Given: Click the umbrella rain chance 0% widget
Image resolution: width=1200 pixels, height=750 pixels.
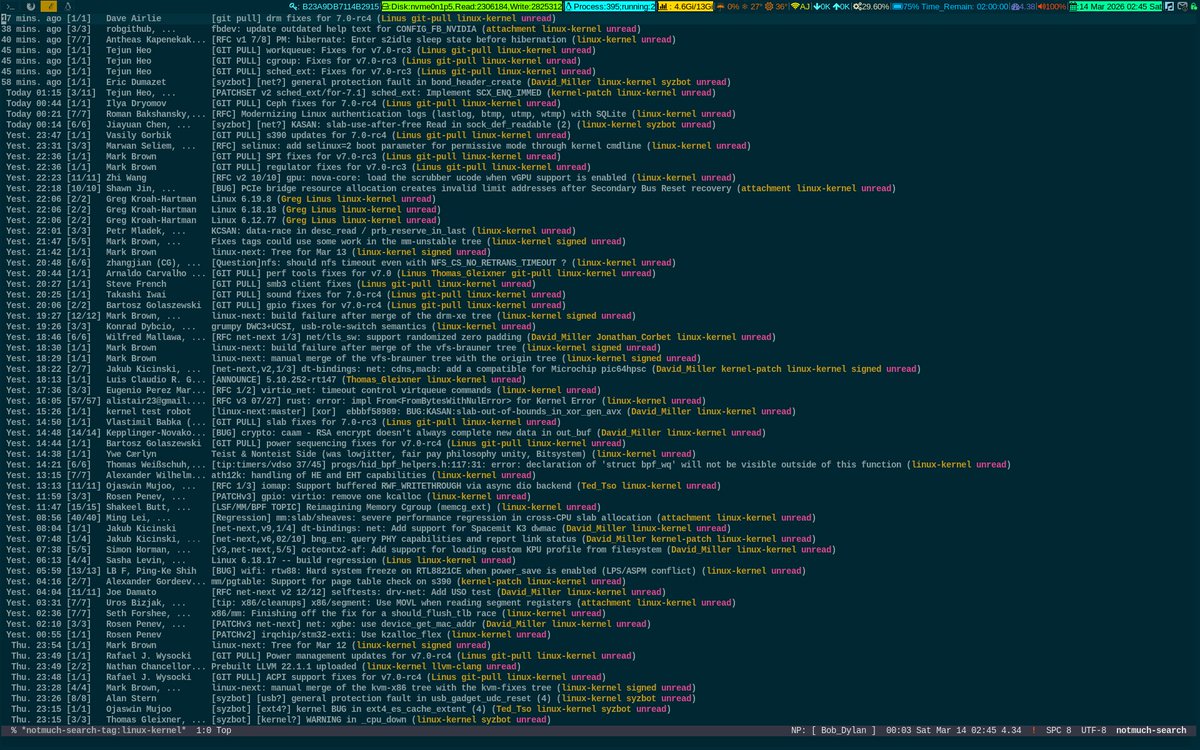Looking at the screenshot, I should [x=729, y=7].
